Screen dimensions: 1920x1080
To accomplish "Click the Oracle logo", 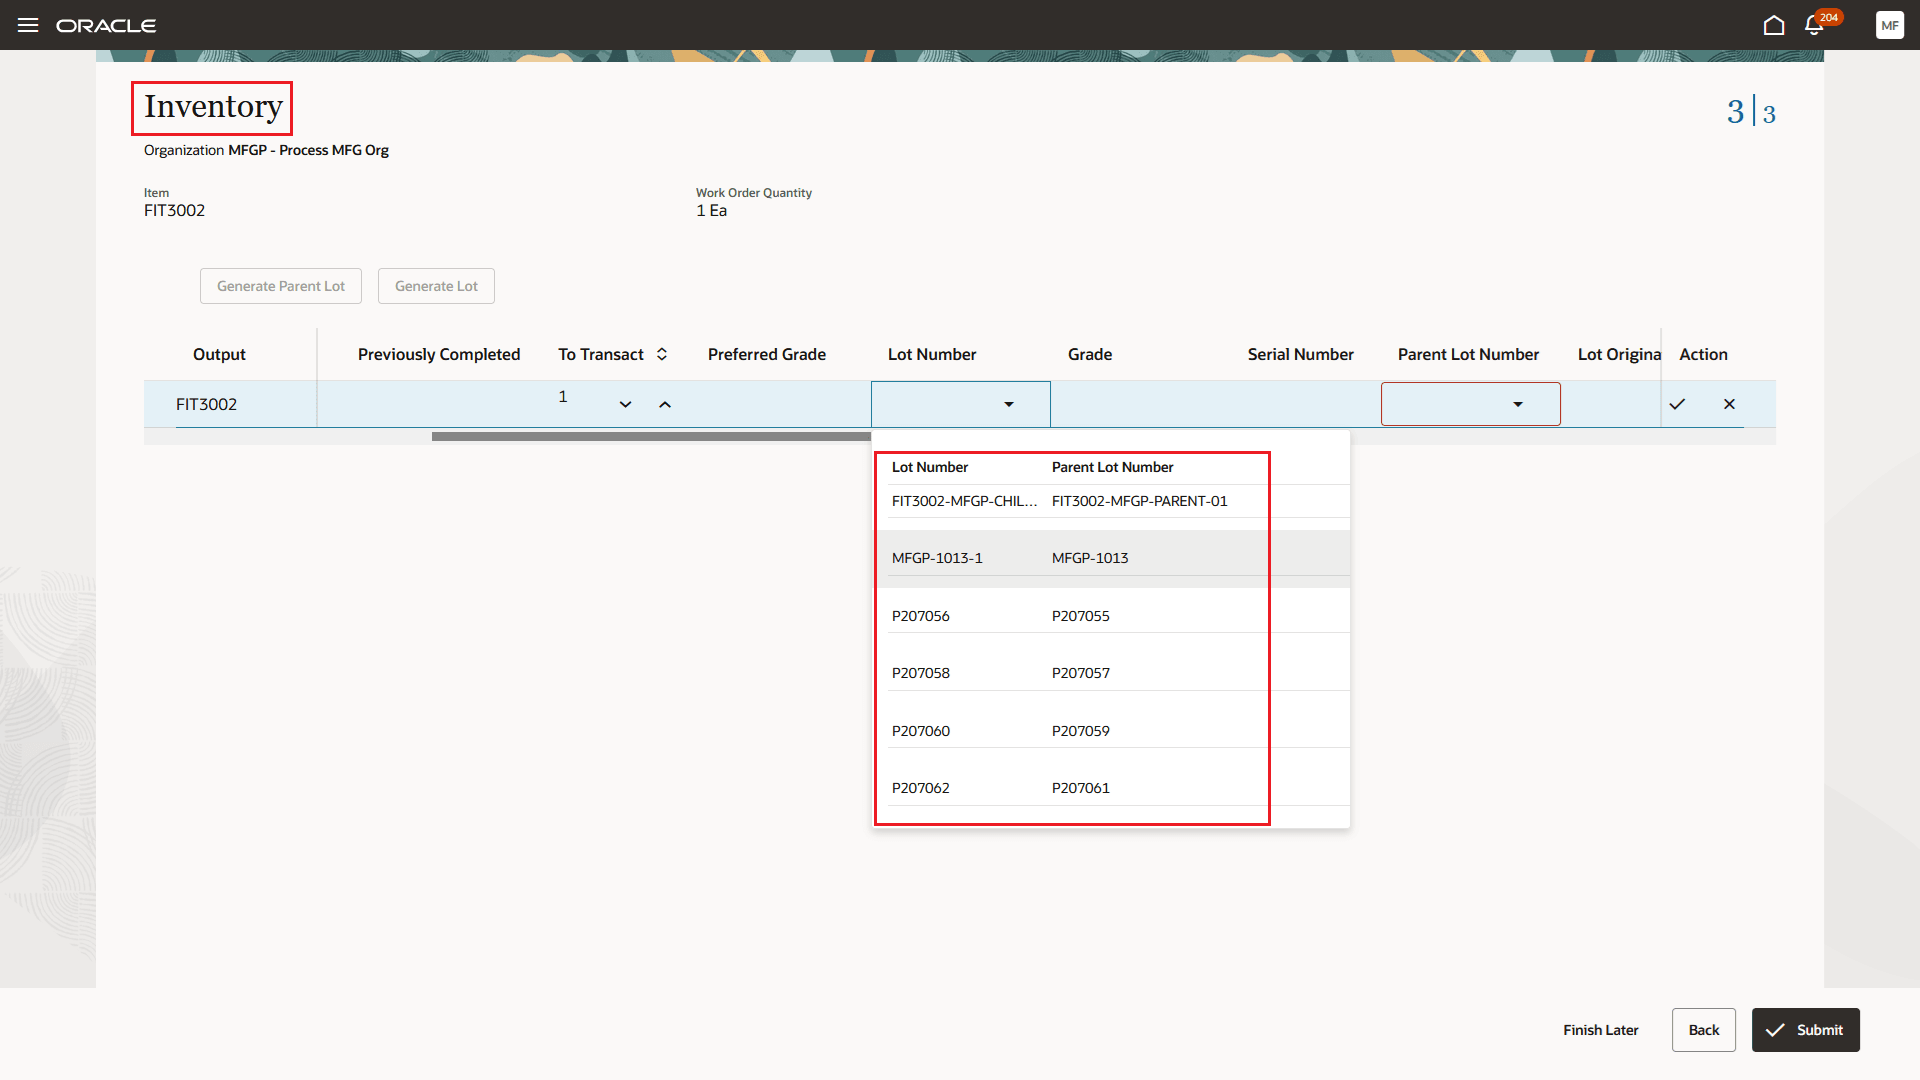I will 106,26.
